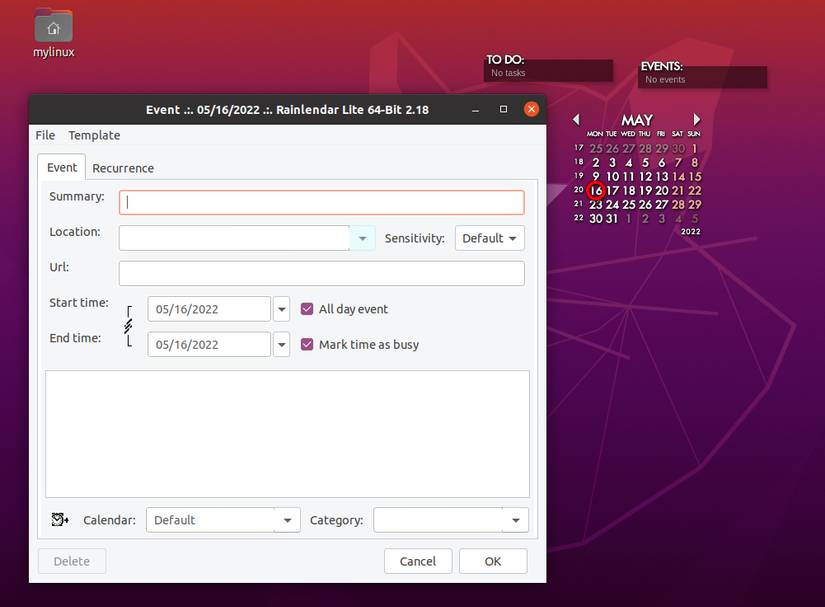Click the TO DO widget header

pos(505,60)
